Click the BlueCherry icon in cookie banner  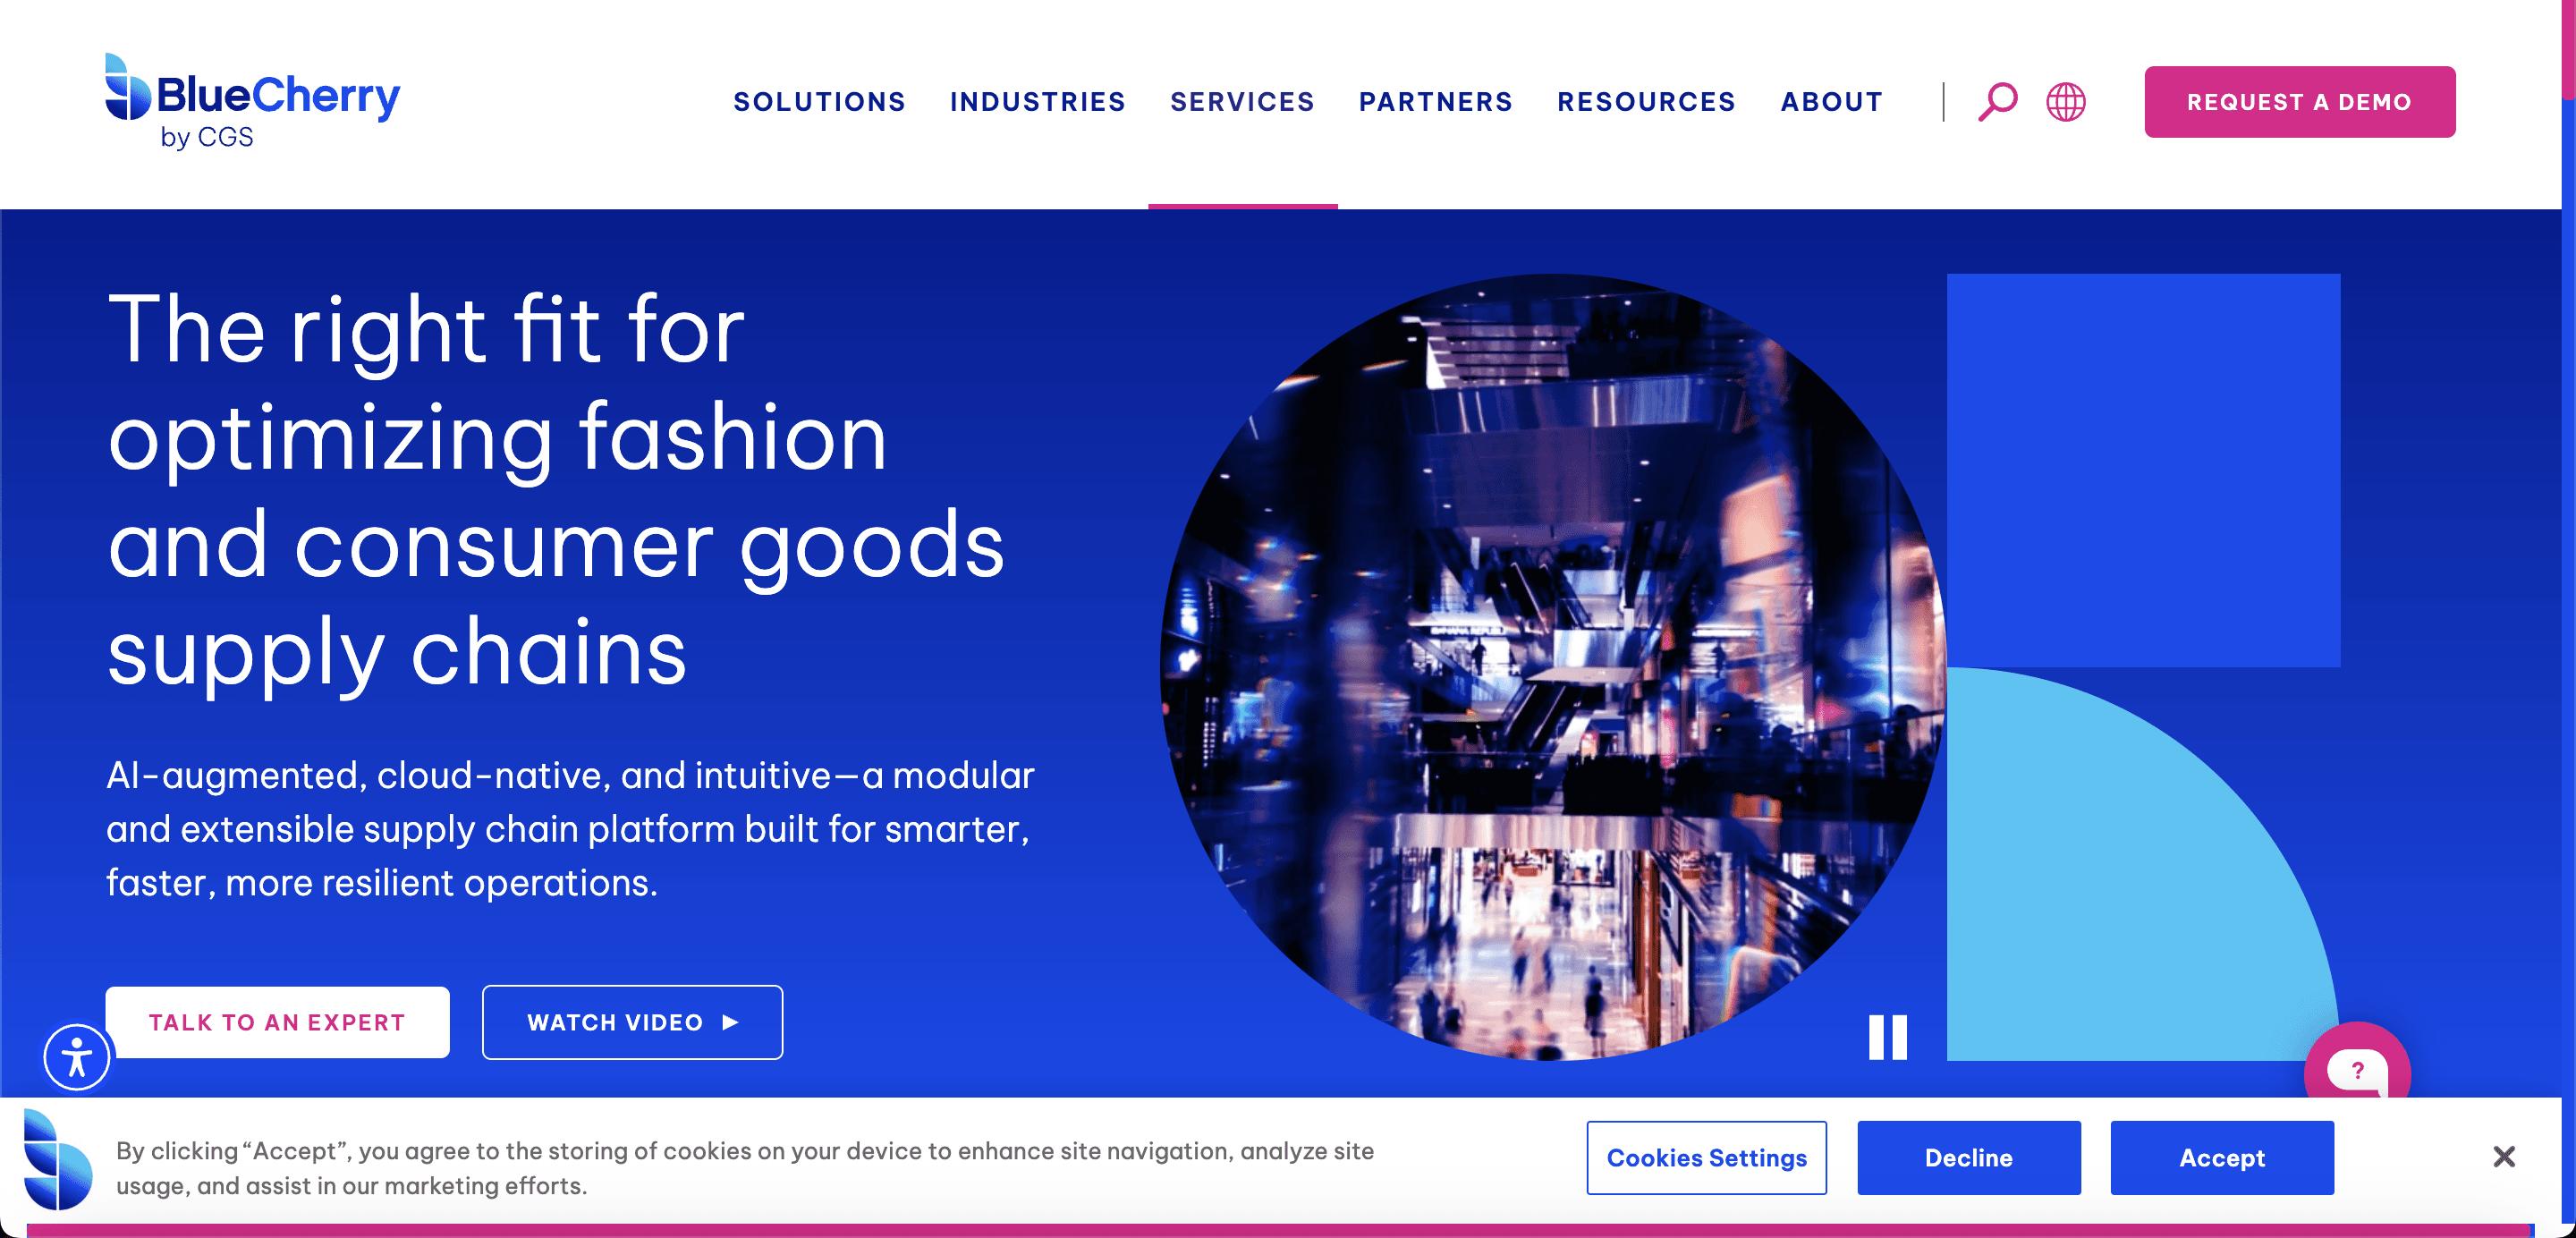[57, 1160]
